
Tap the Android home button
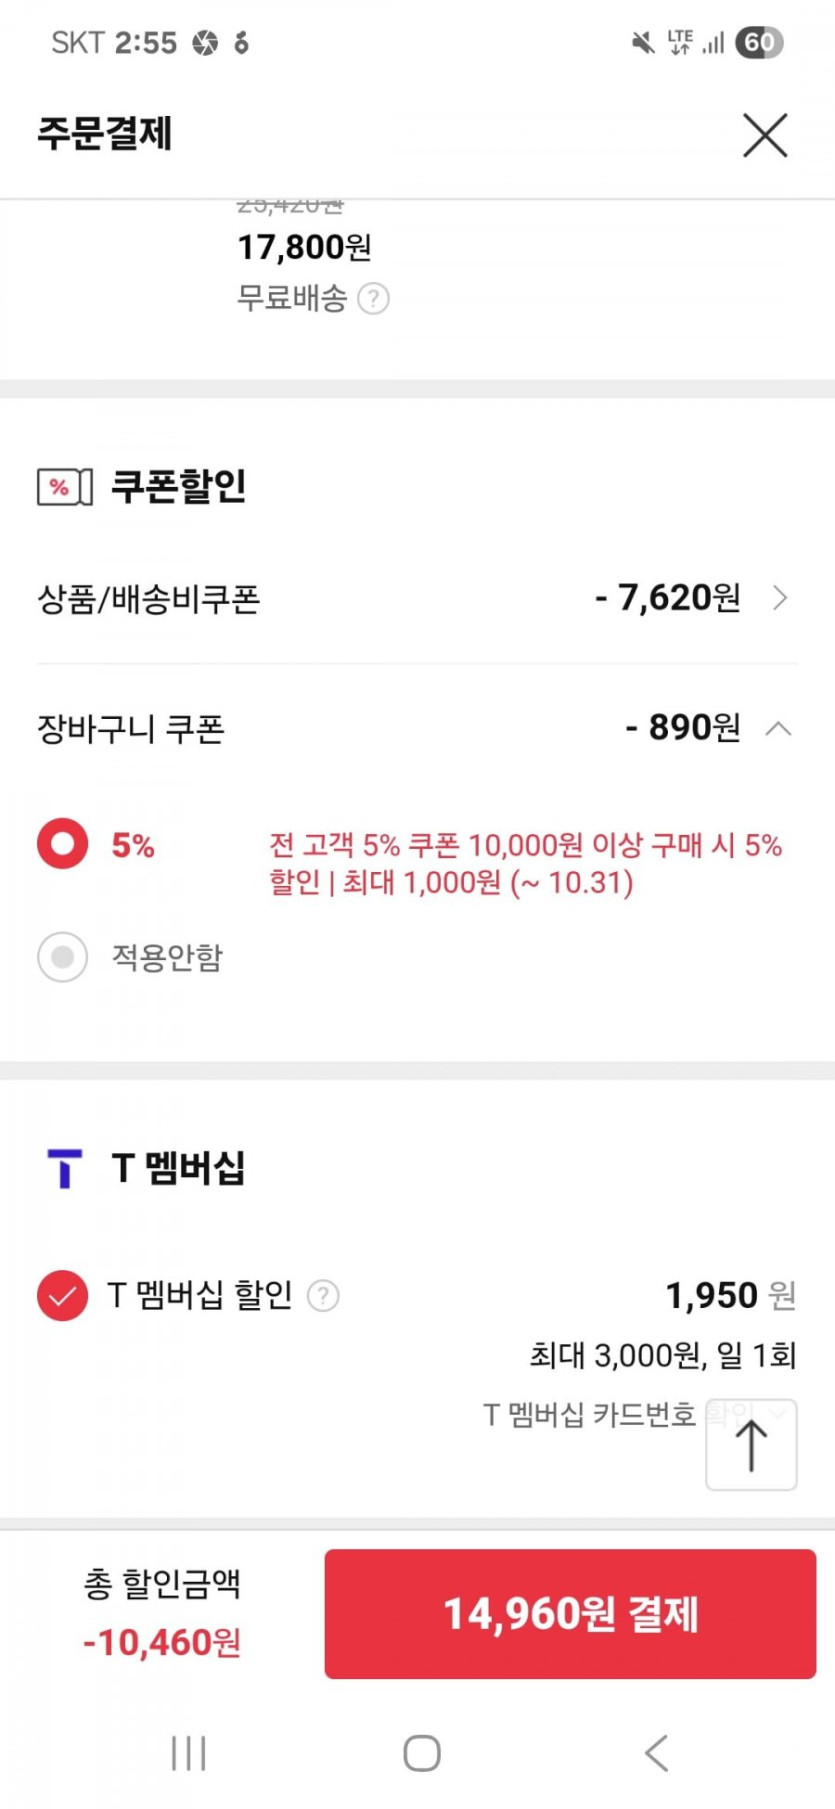pos(421,1752)
